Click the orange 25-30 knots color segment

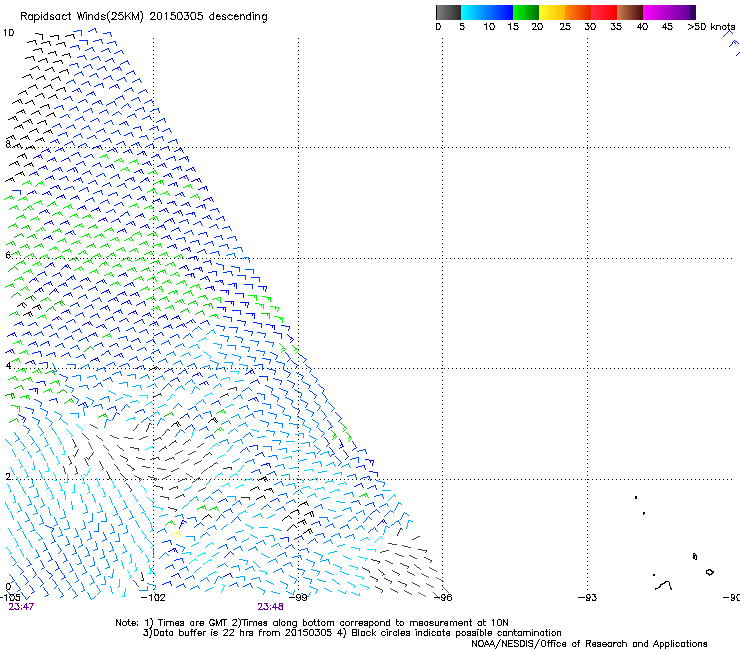click(x=578, y=12)
